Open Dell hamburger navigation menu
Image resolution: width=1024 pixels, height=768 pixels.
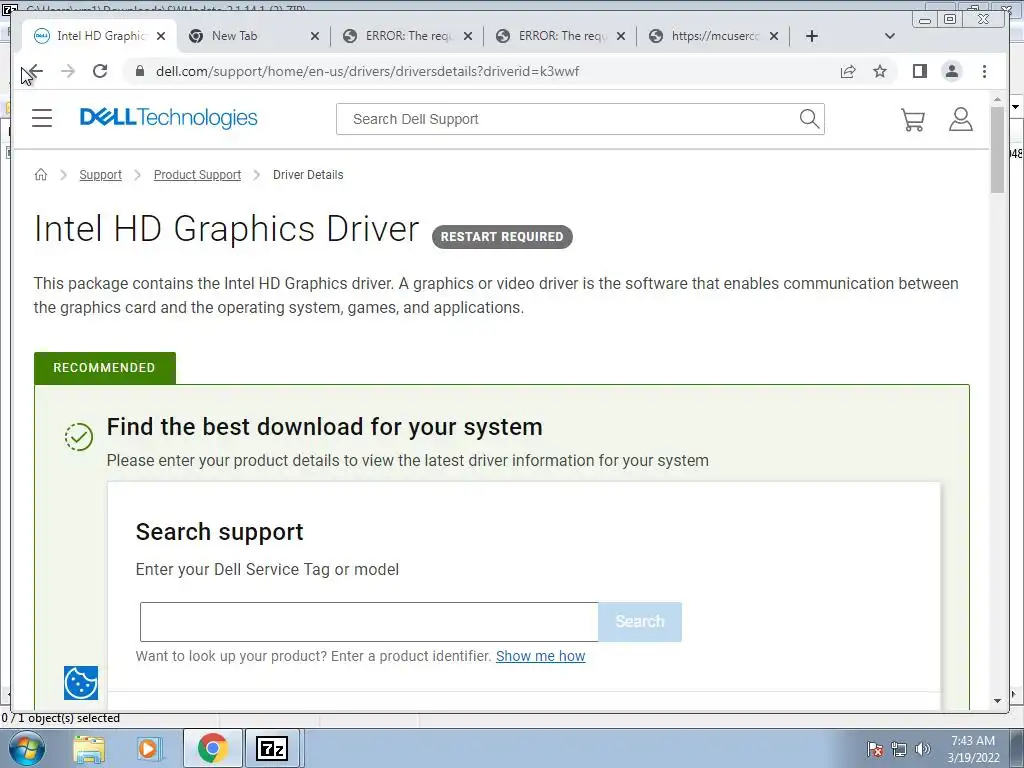click(42, 118)
